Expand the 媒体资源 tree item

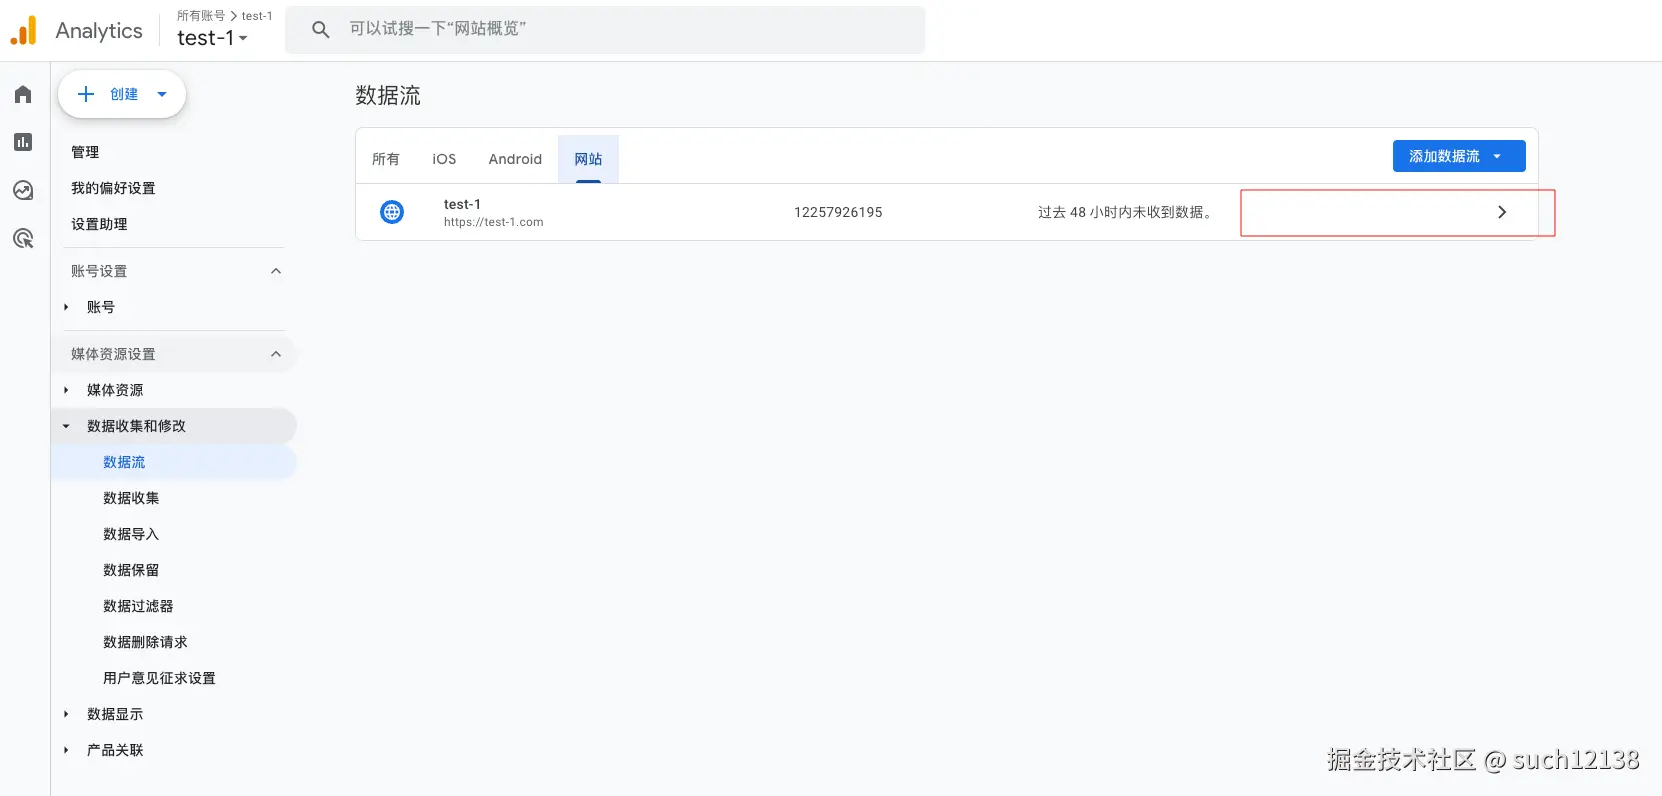click(x=66, y=390)
